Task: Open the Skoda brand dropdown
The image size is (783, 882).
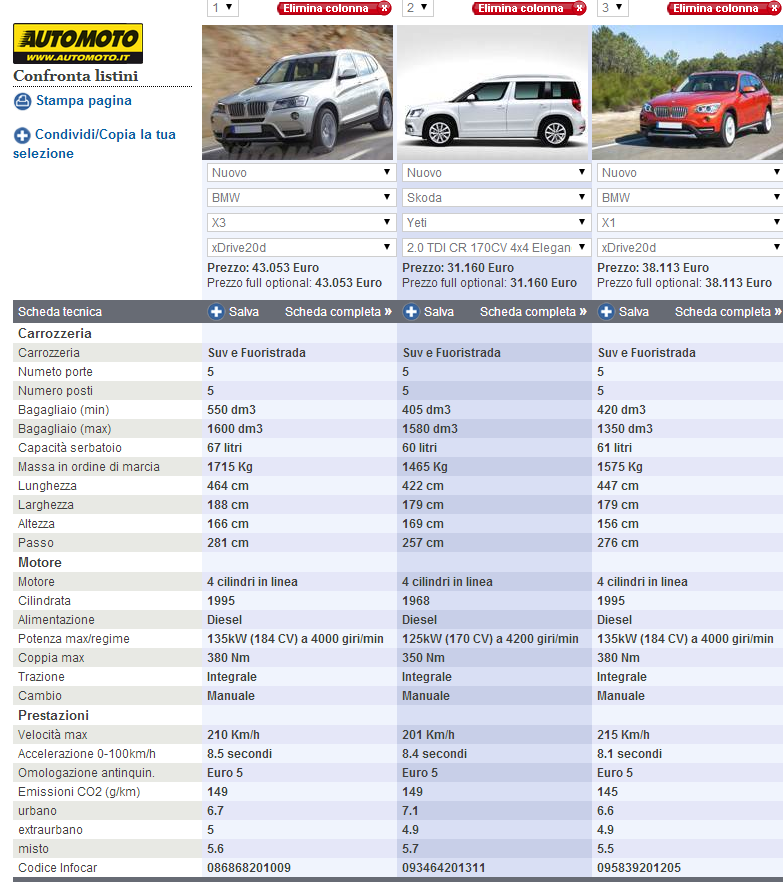Action: (497, 197)
